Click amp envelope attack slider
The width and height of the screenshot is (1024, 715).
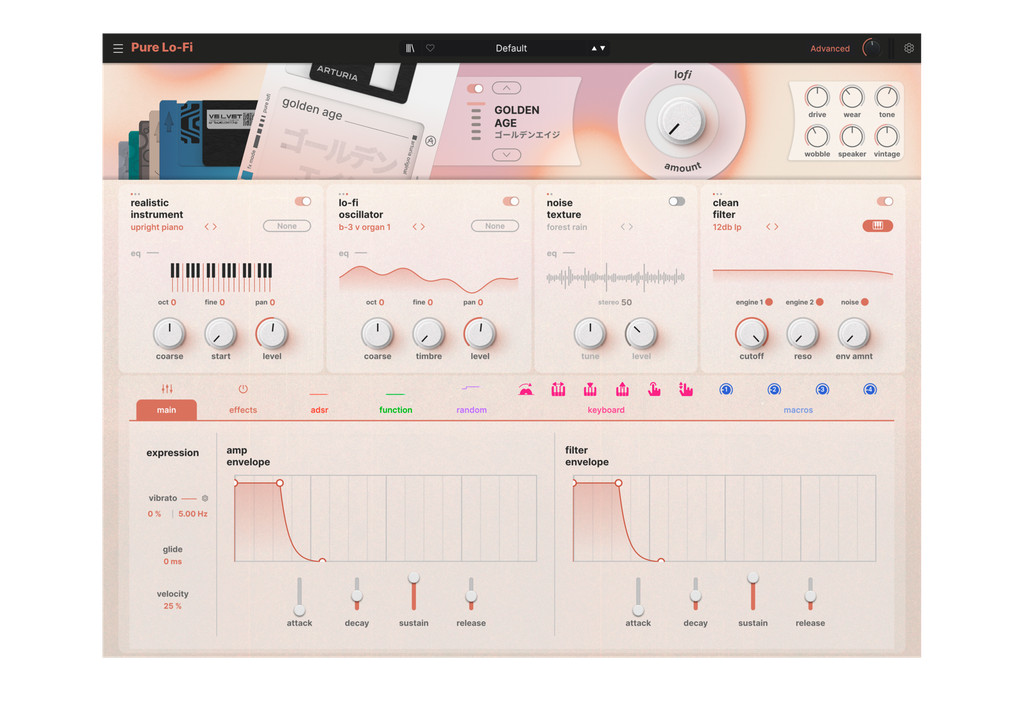point(299,596)
